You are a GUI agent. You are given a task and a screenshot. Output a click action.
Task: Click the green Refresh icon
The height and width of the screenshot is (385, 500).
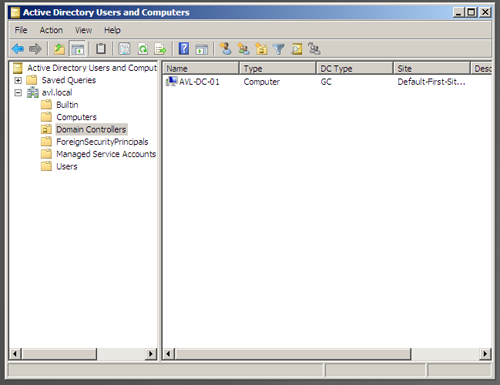(x=143, y=49)
